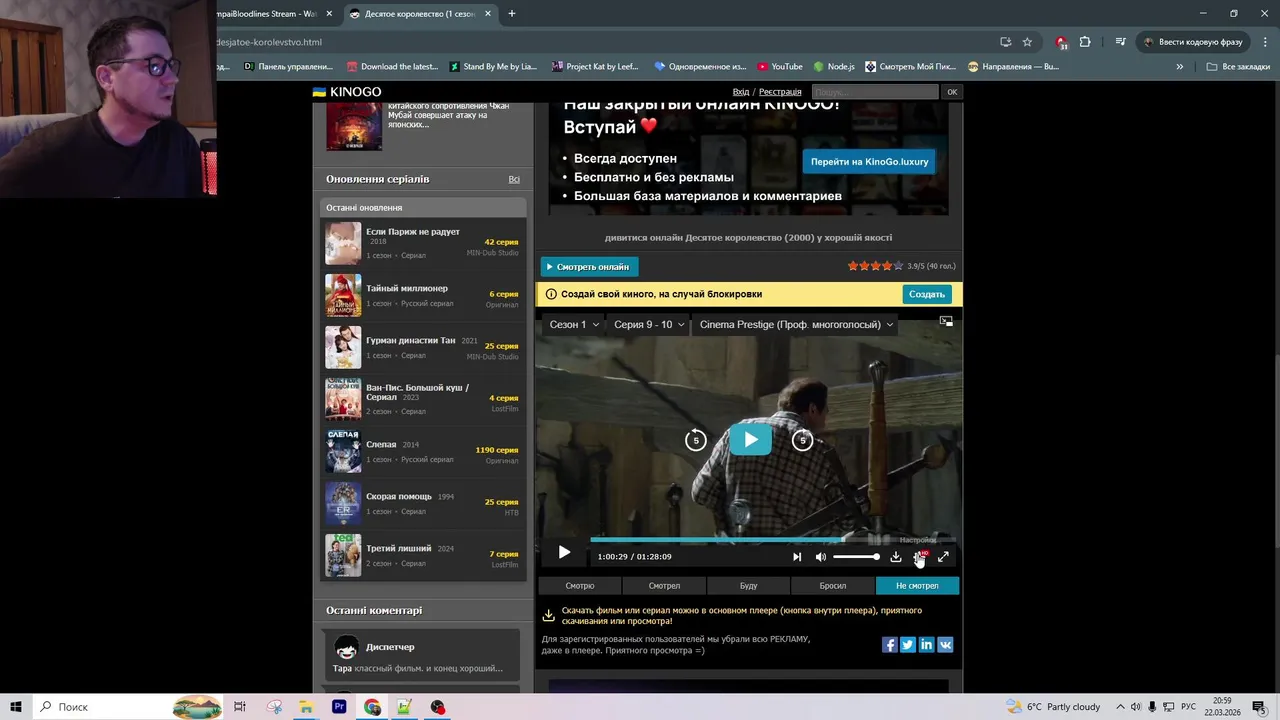This screenshot has width=1280, height=720.
Task: Choose the Бросил status tab
Action: (833, 586)
